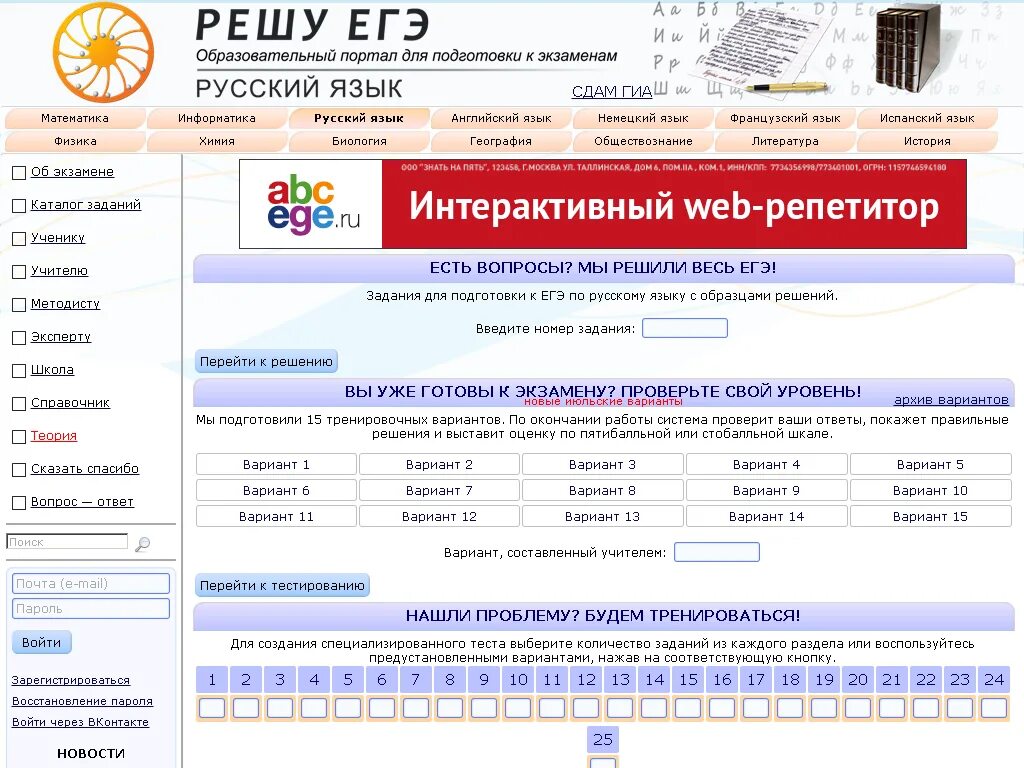1024x768 pixels.
Task: Follow the СДАМ ГИА link
Action: pos(612,91)
